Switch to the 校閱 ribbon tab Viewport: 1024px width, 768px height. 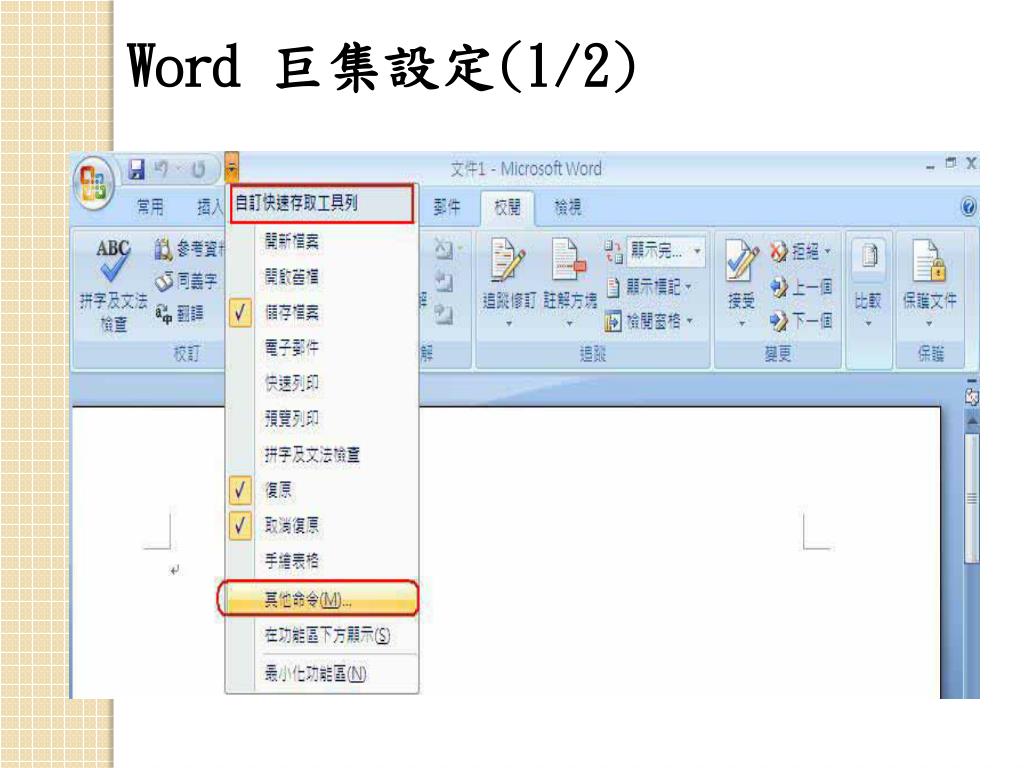point(507,208)
